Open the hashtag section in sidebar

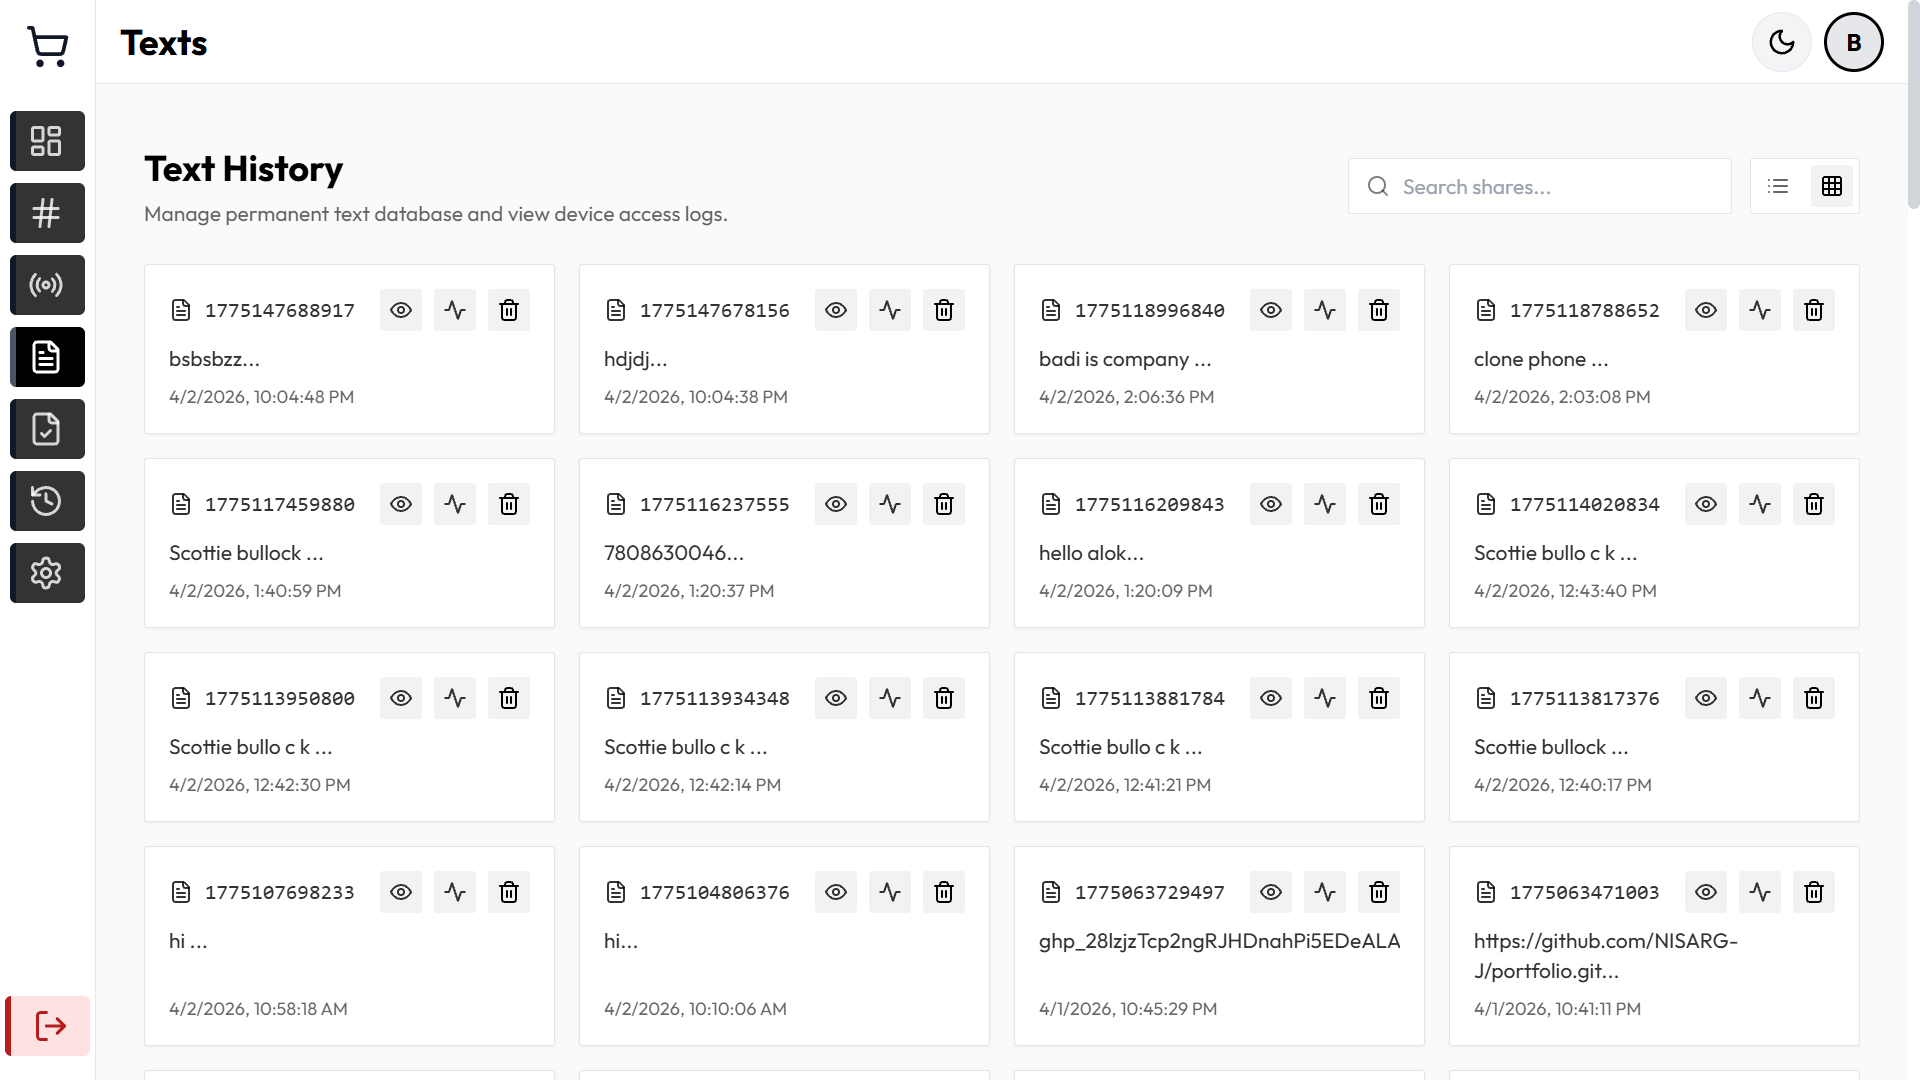point(47,213)
